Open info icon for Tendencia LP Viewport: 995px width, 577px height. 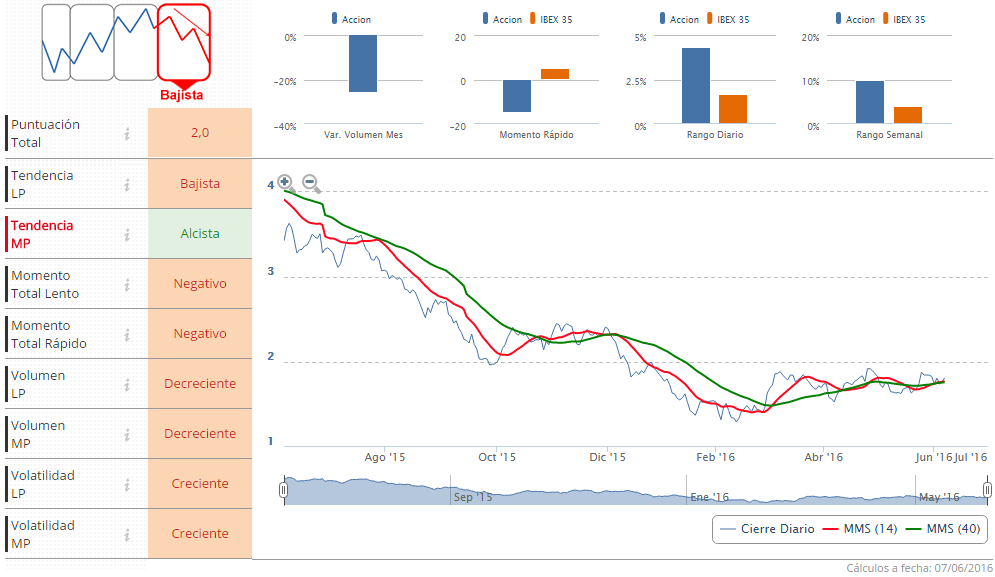(x=127, y=184)
